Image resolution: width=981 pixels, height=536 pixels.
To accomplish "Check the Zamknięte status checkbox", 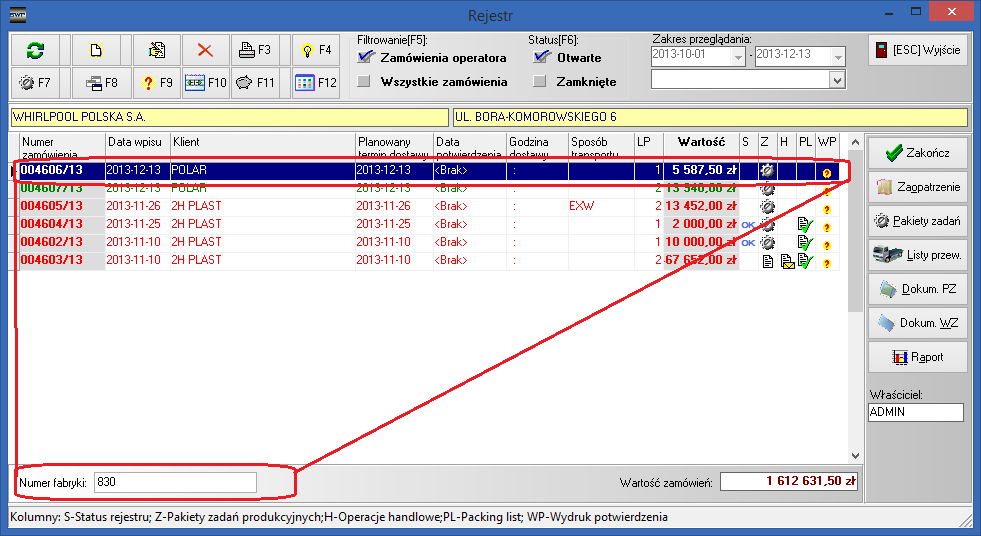I will (x=541, y=82).
